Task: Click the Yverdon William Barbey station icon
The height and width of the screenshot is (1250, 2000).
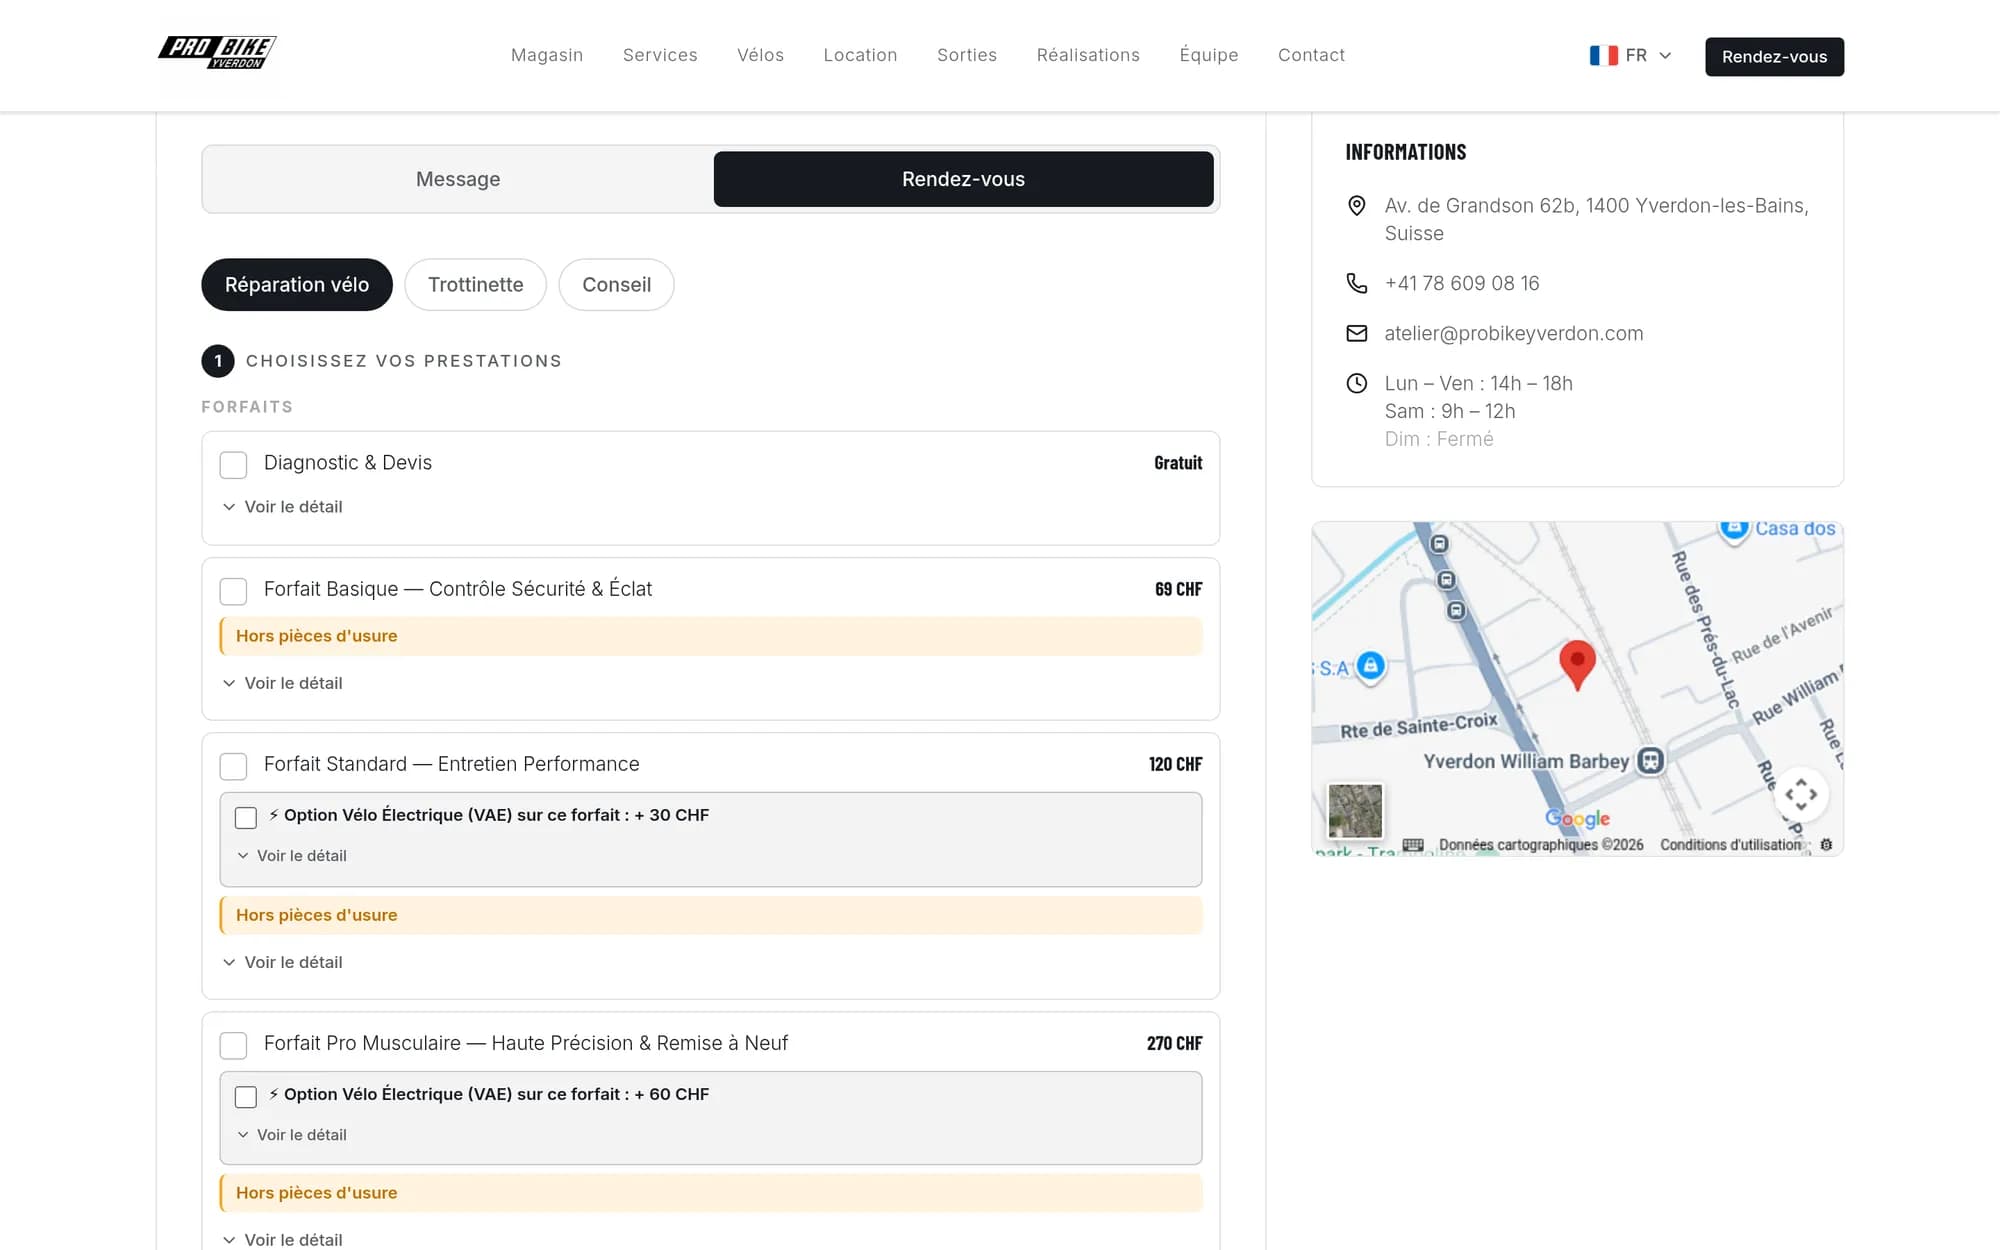Action: [x=1650, y=760]
